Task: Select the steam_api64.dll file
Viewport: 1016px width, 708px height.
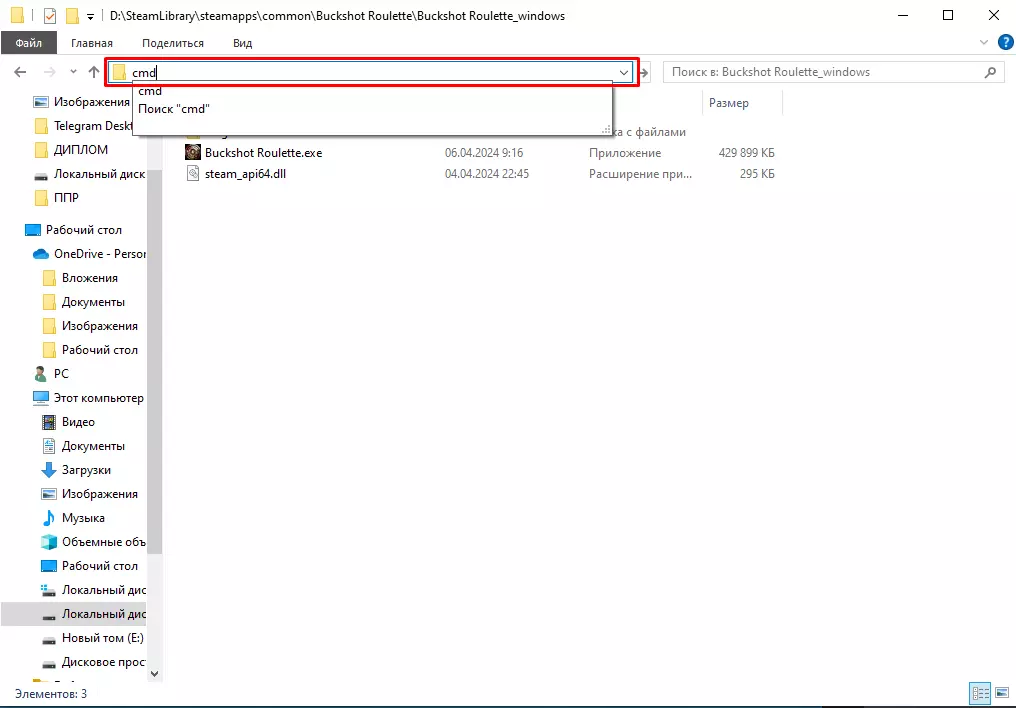Action: coord(245,174)
